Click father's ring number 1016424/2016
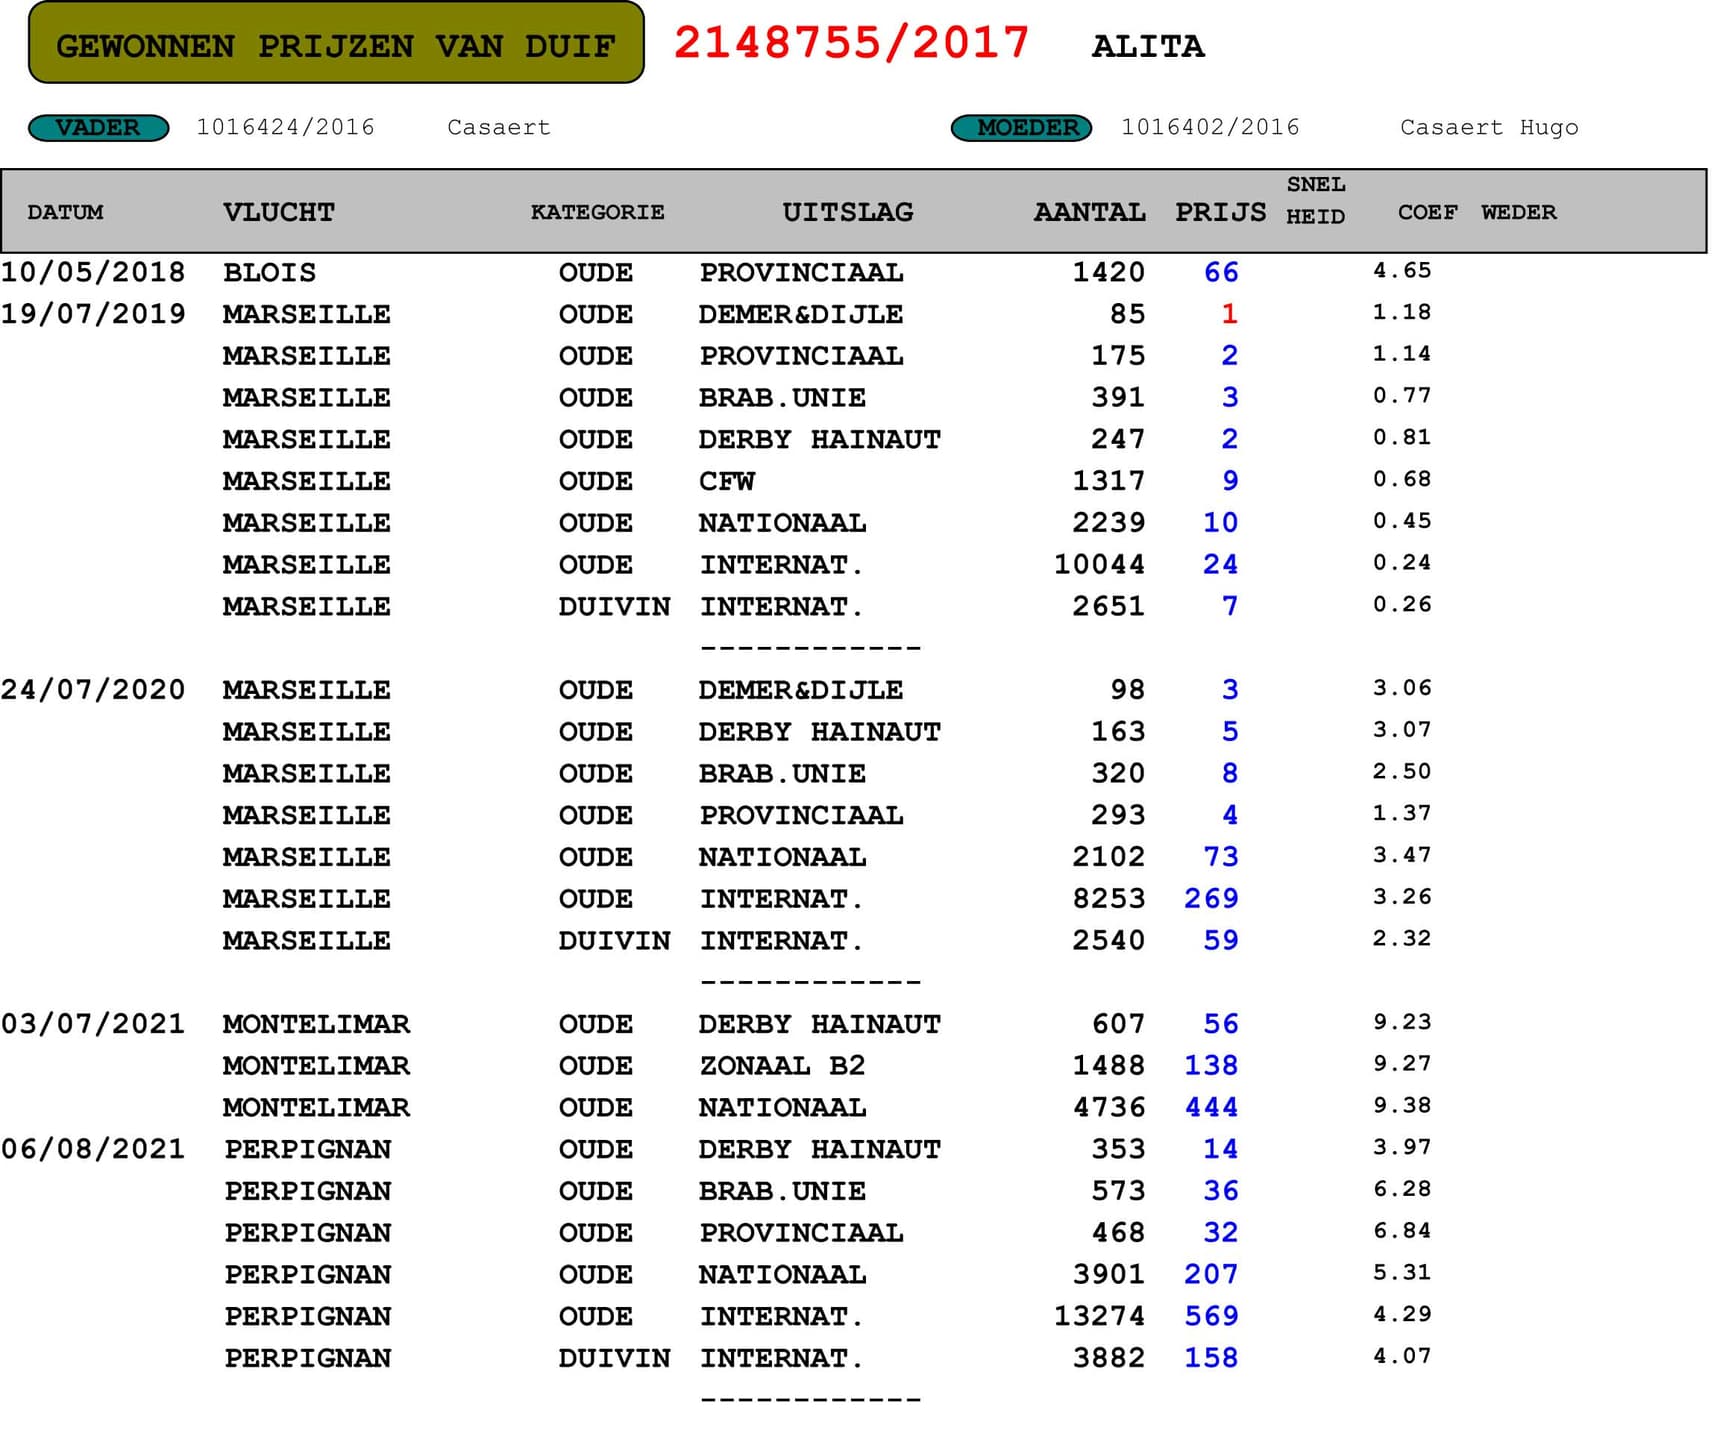Screen dimensions: 1720x1440 coord(285,127)
